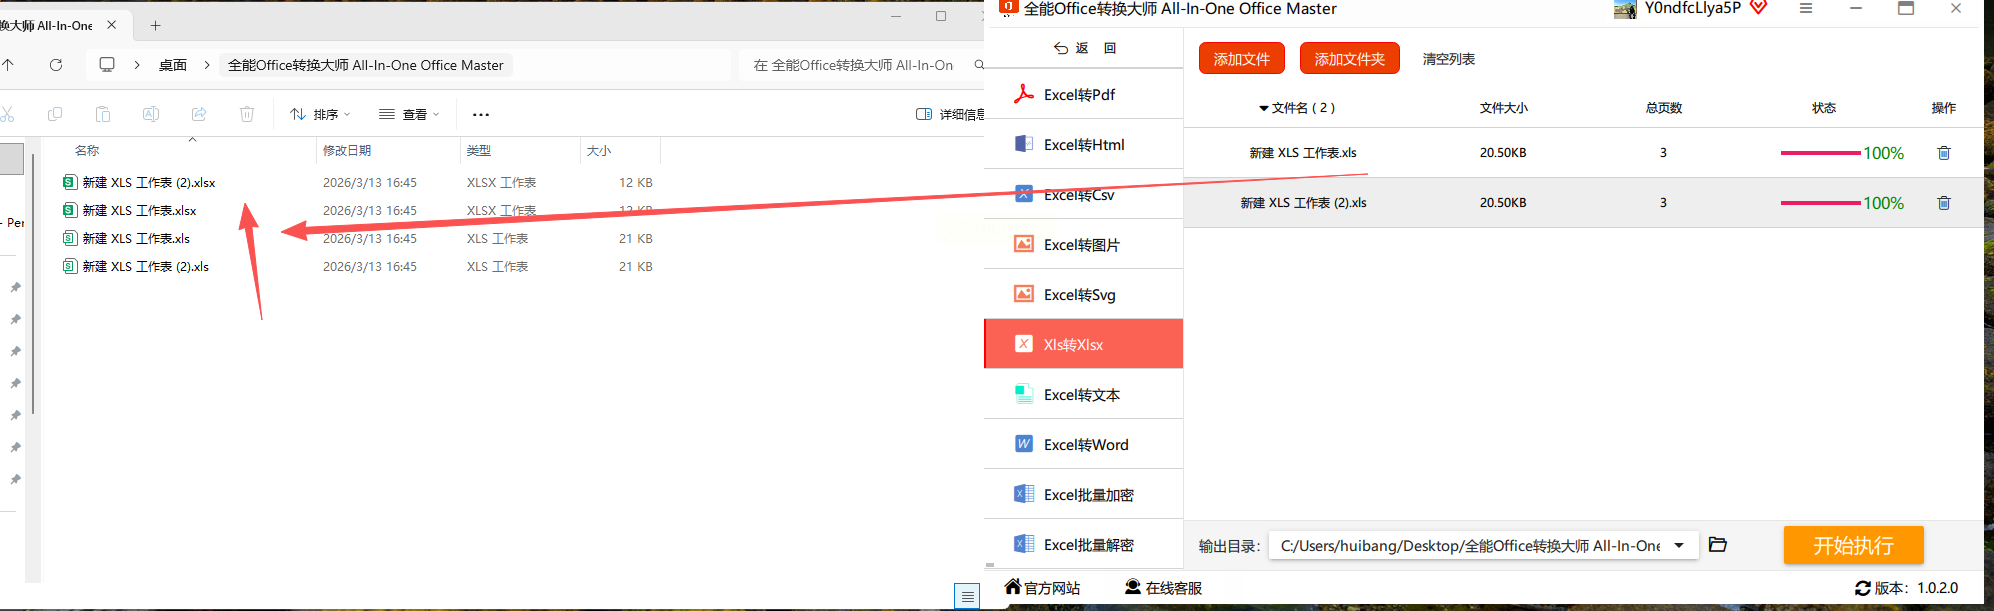1994x611 pixels.
Task: Open the Excel转Pdf conversion option
Action: [1084, 94]
